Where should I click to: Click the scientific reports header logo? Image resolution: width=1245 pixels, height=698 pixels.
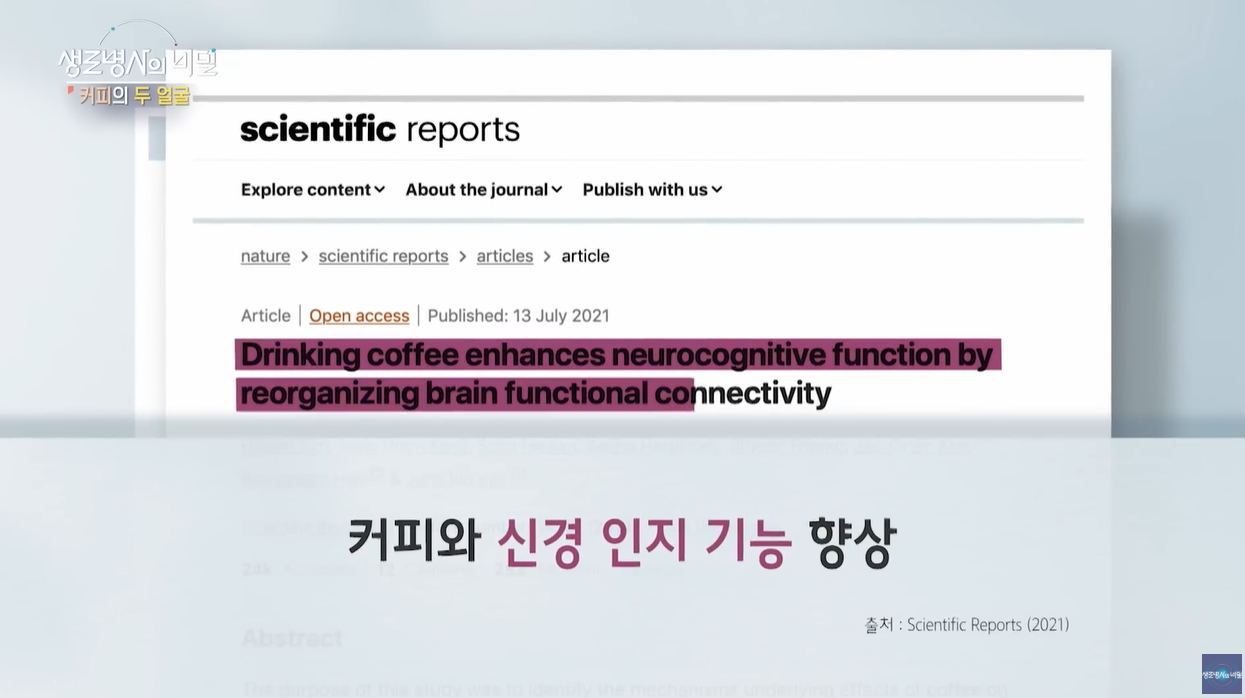click(380, 129)
